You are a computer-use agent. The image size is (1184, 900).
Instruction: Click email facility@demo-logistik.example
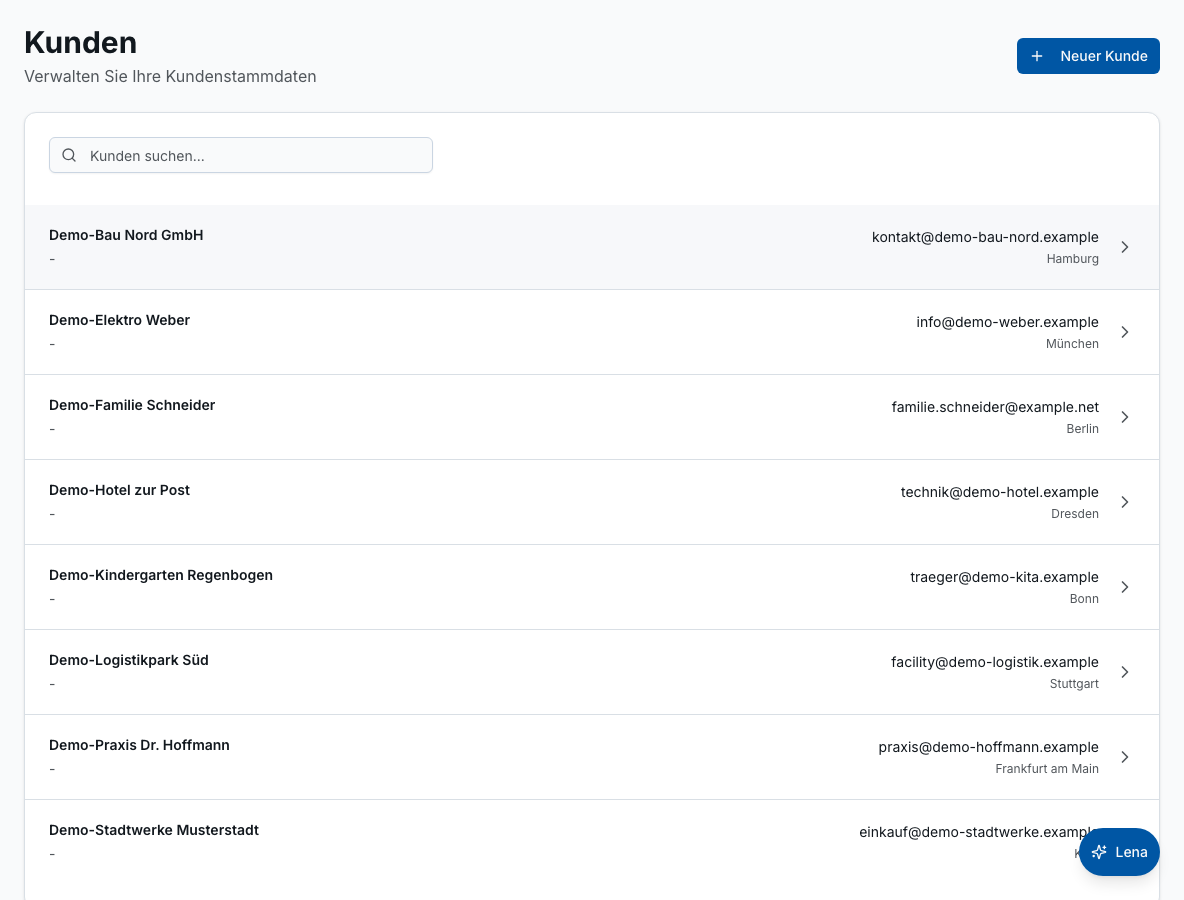[x=994, y=662]
